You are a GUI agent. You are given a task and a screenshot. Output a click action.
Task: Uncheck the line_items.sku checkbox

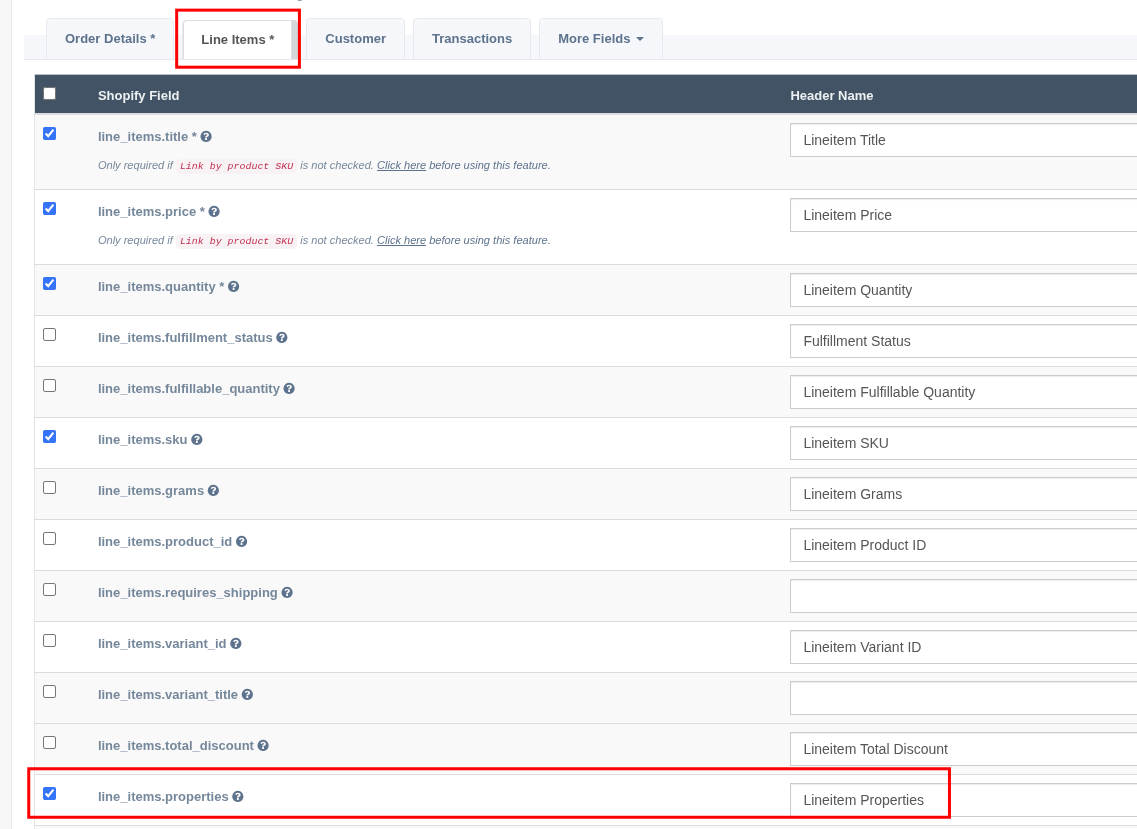click(x=50, y=437)
